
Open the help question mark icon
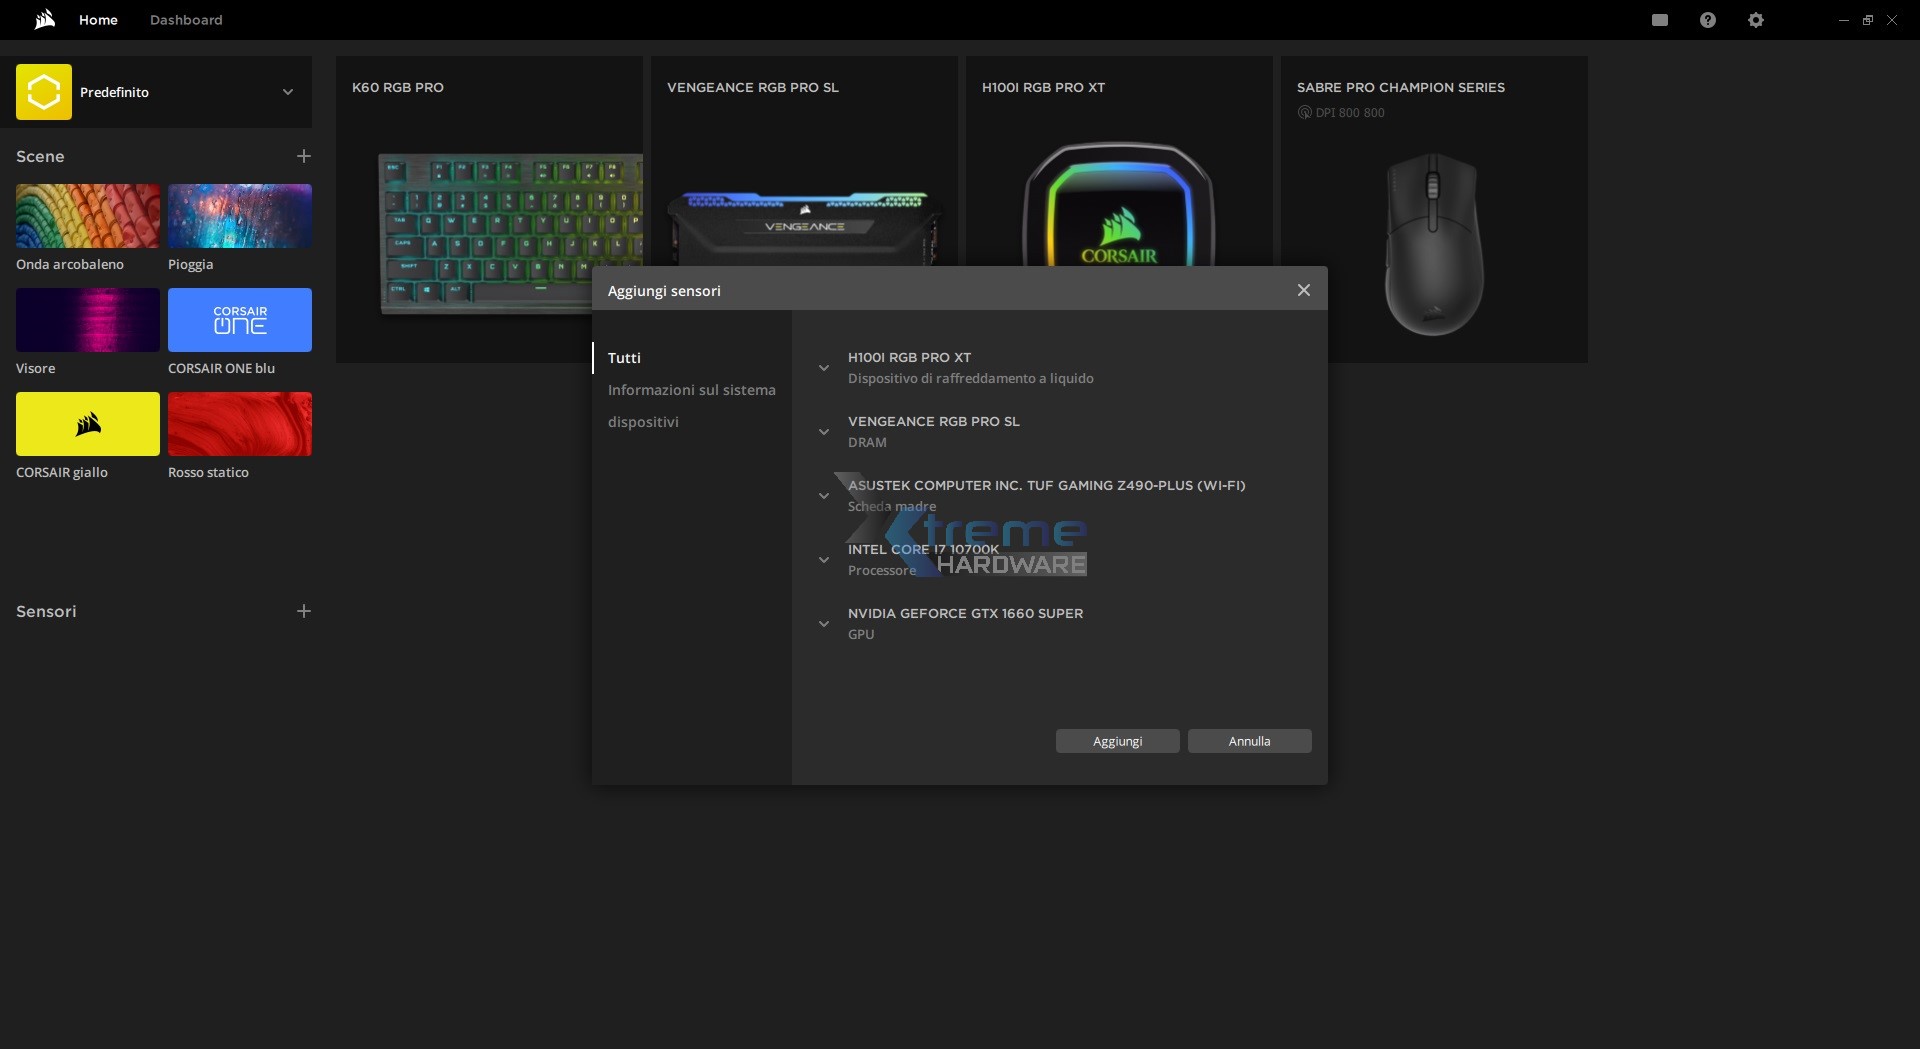point(1707,20)
